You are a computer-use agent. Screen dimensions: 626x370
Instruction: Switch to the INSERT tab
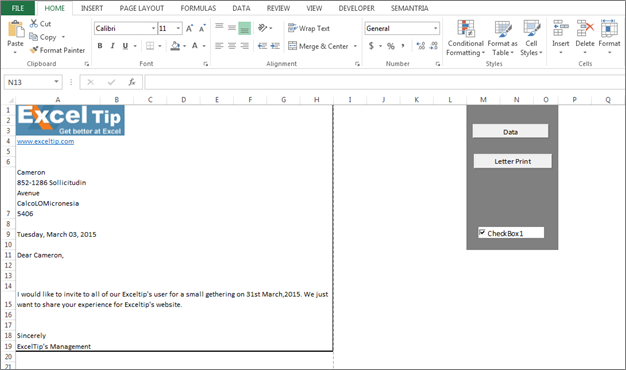(92, 8)
